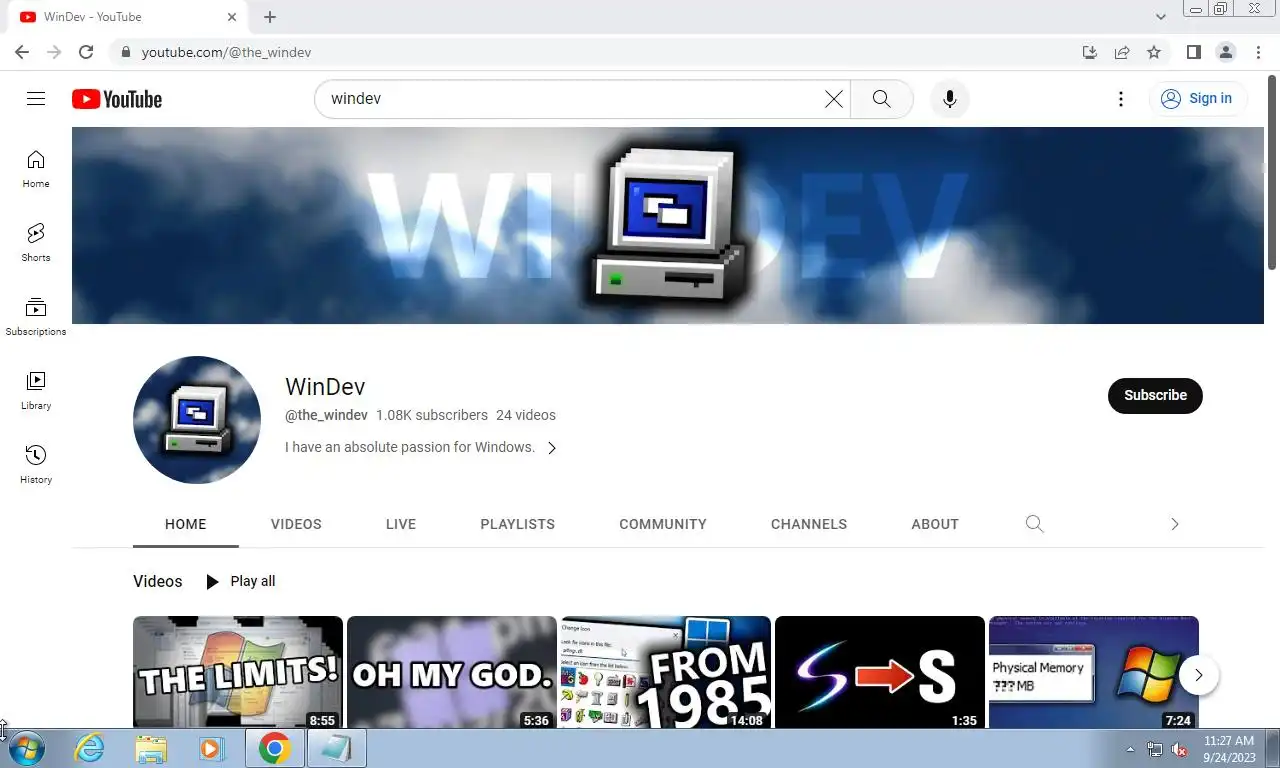Click Play all for videos
The height and width of the screenshot is (768, 1280).
pos(240,581)
